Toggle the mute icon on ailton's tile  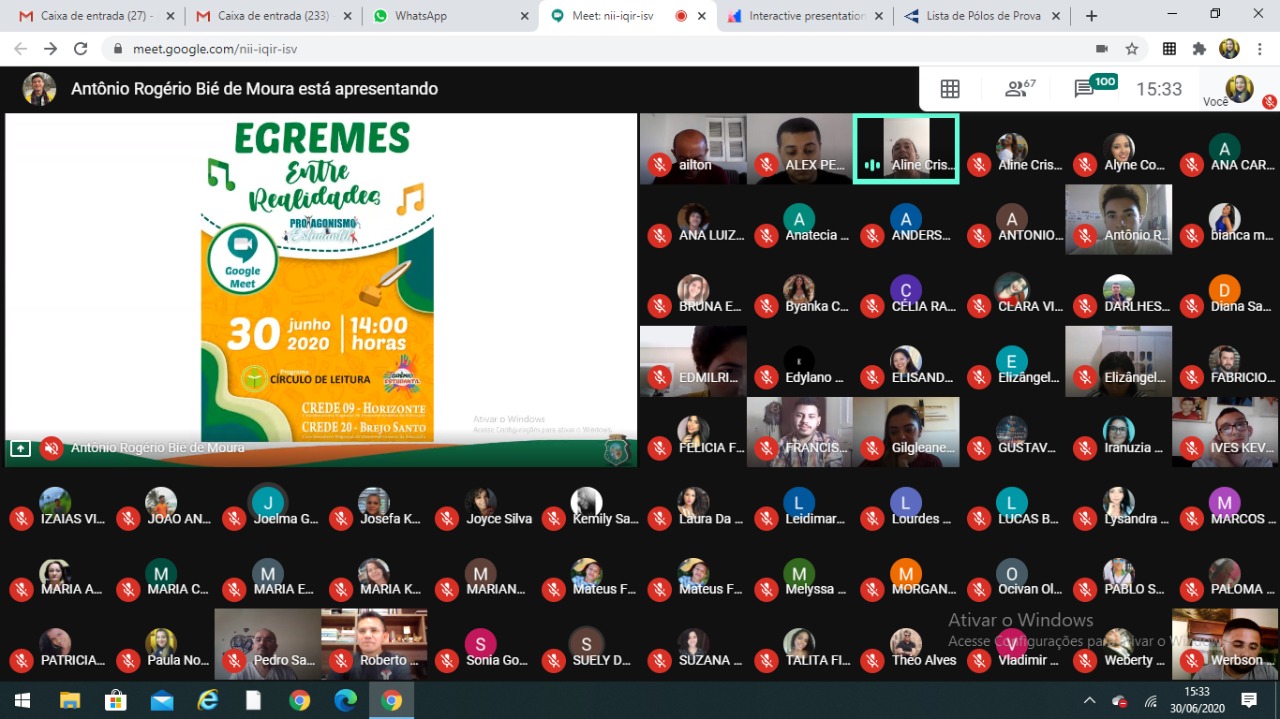pos(659,165)
